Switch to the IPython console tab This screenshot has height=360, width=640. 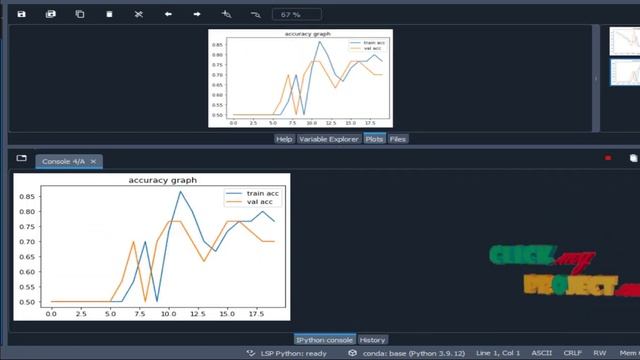click(x=324, y=340)
